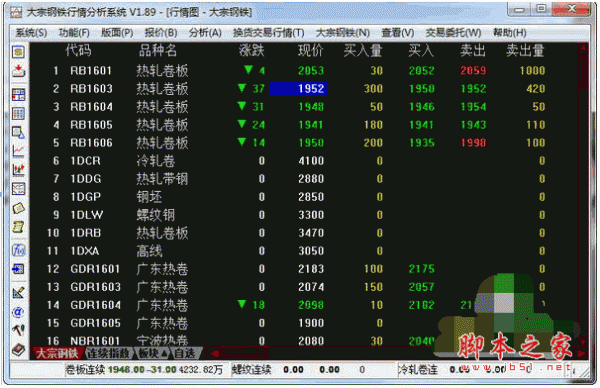Click the vertical scrollbar up arrow
Viewport: 600px width, 388px height.
tap(583, 48)
